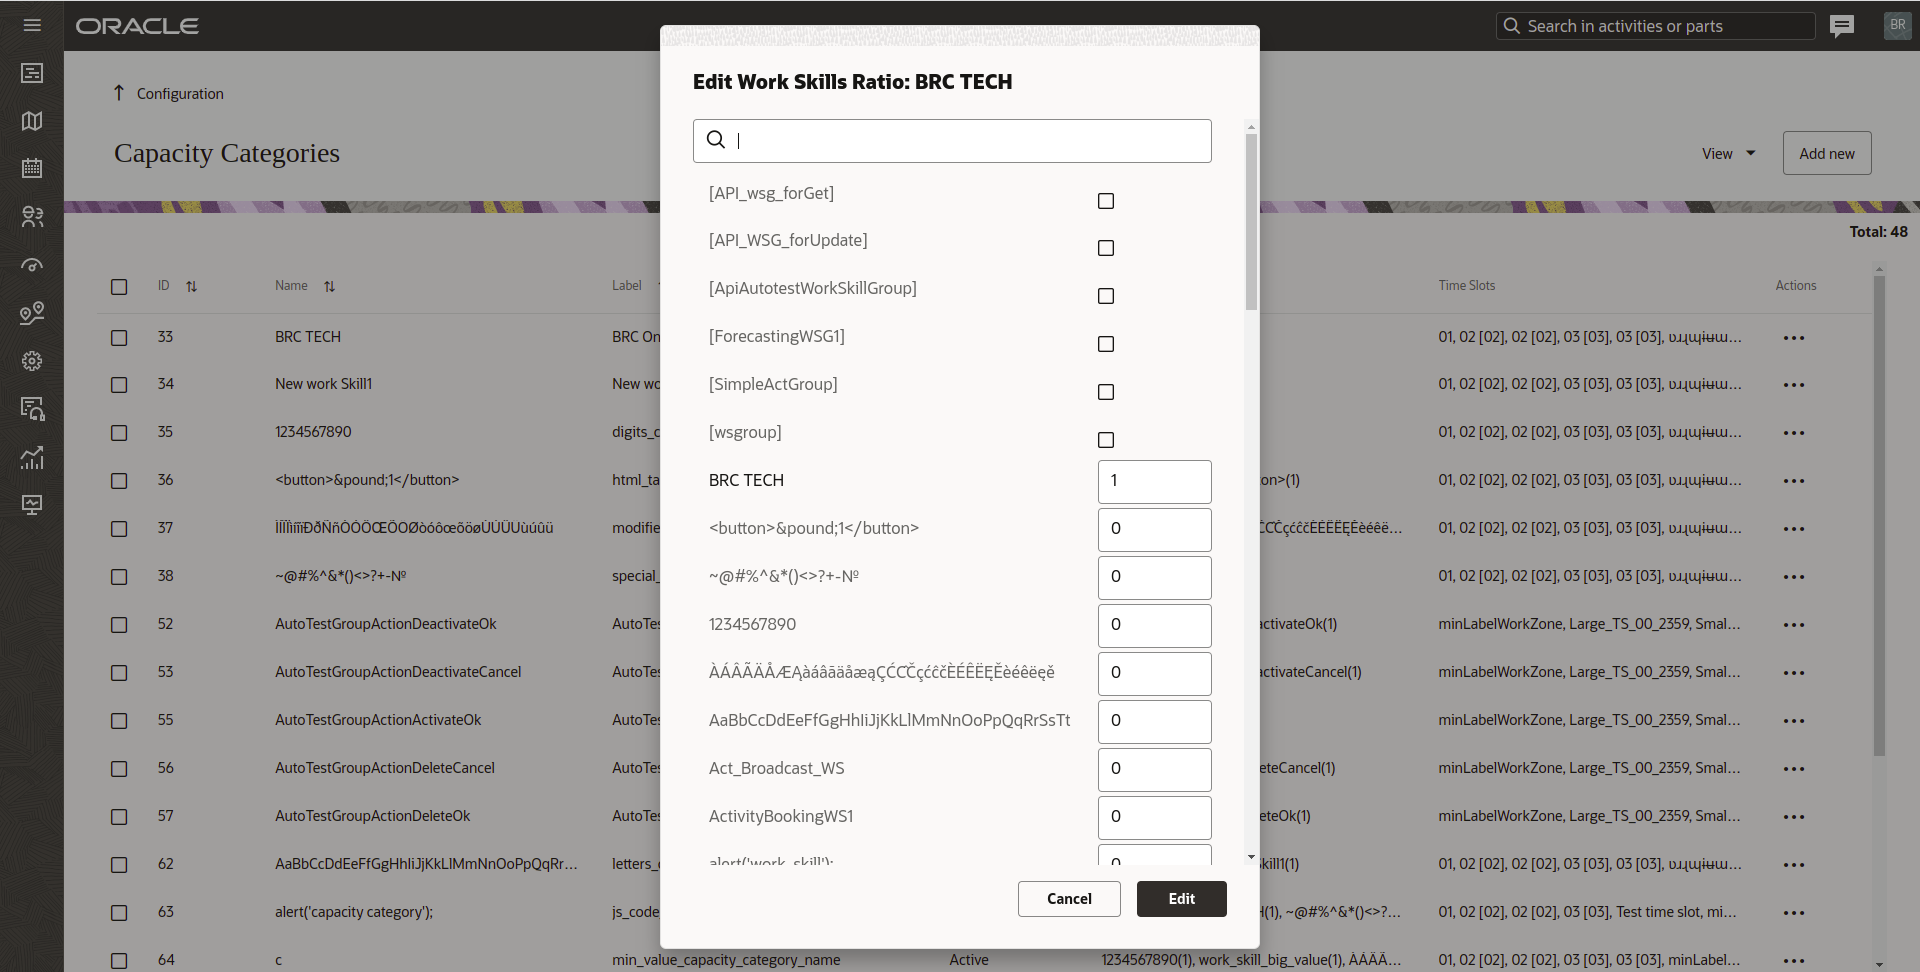Click the Cancel button in dialog
The image size is (1920, 972).
(x=1069, y=899)
